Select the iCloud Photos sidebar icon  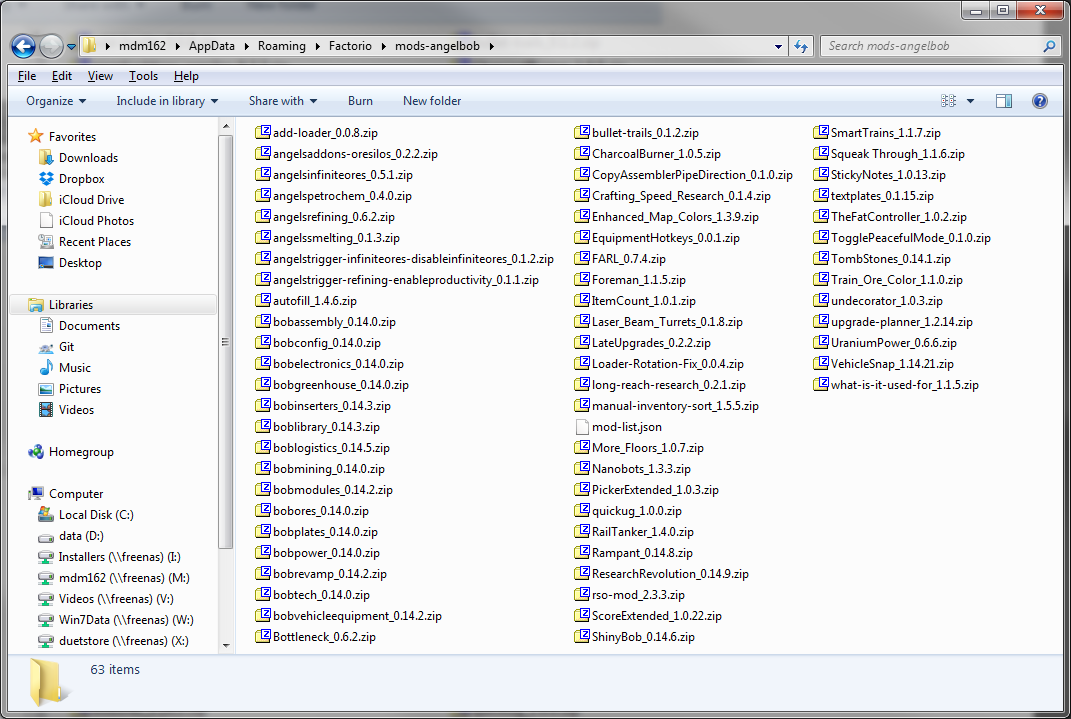click(x=46, y=221)
